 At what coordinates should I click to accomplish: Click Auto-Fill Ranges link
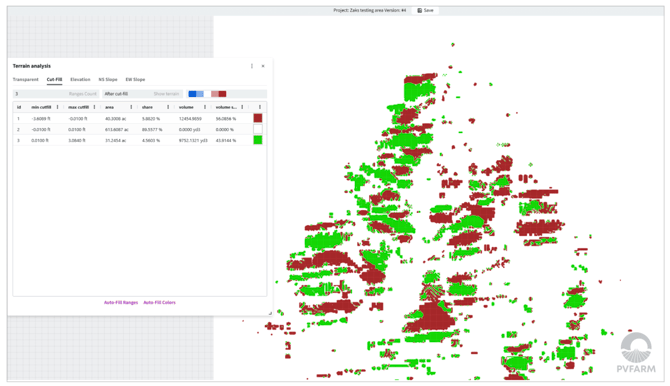pyautogui.click(x=121, y=302)
